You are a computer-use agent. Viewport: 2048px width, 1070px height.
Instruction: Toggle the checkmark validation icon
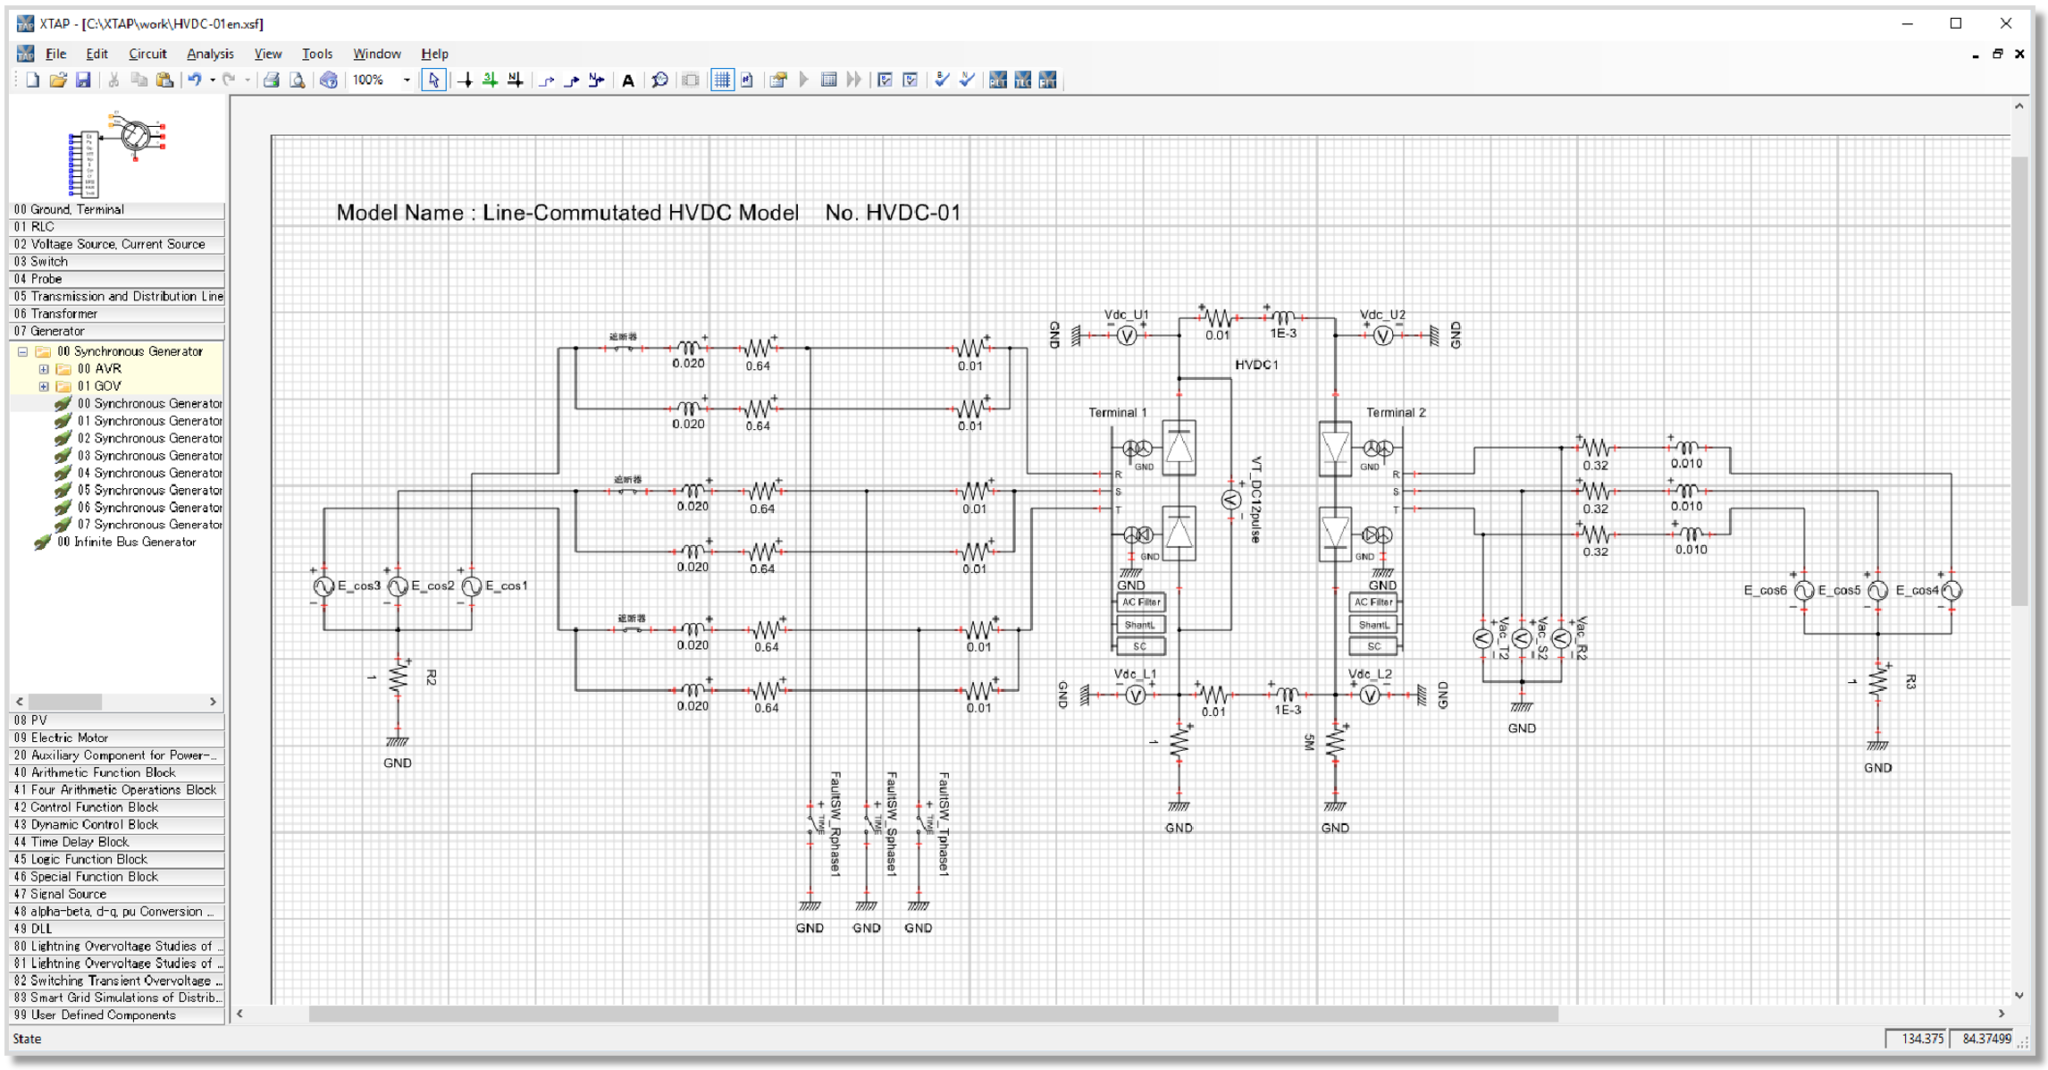point(940,81)
